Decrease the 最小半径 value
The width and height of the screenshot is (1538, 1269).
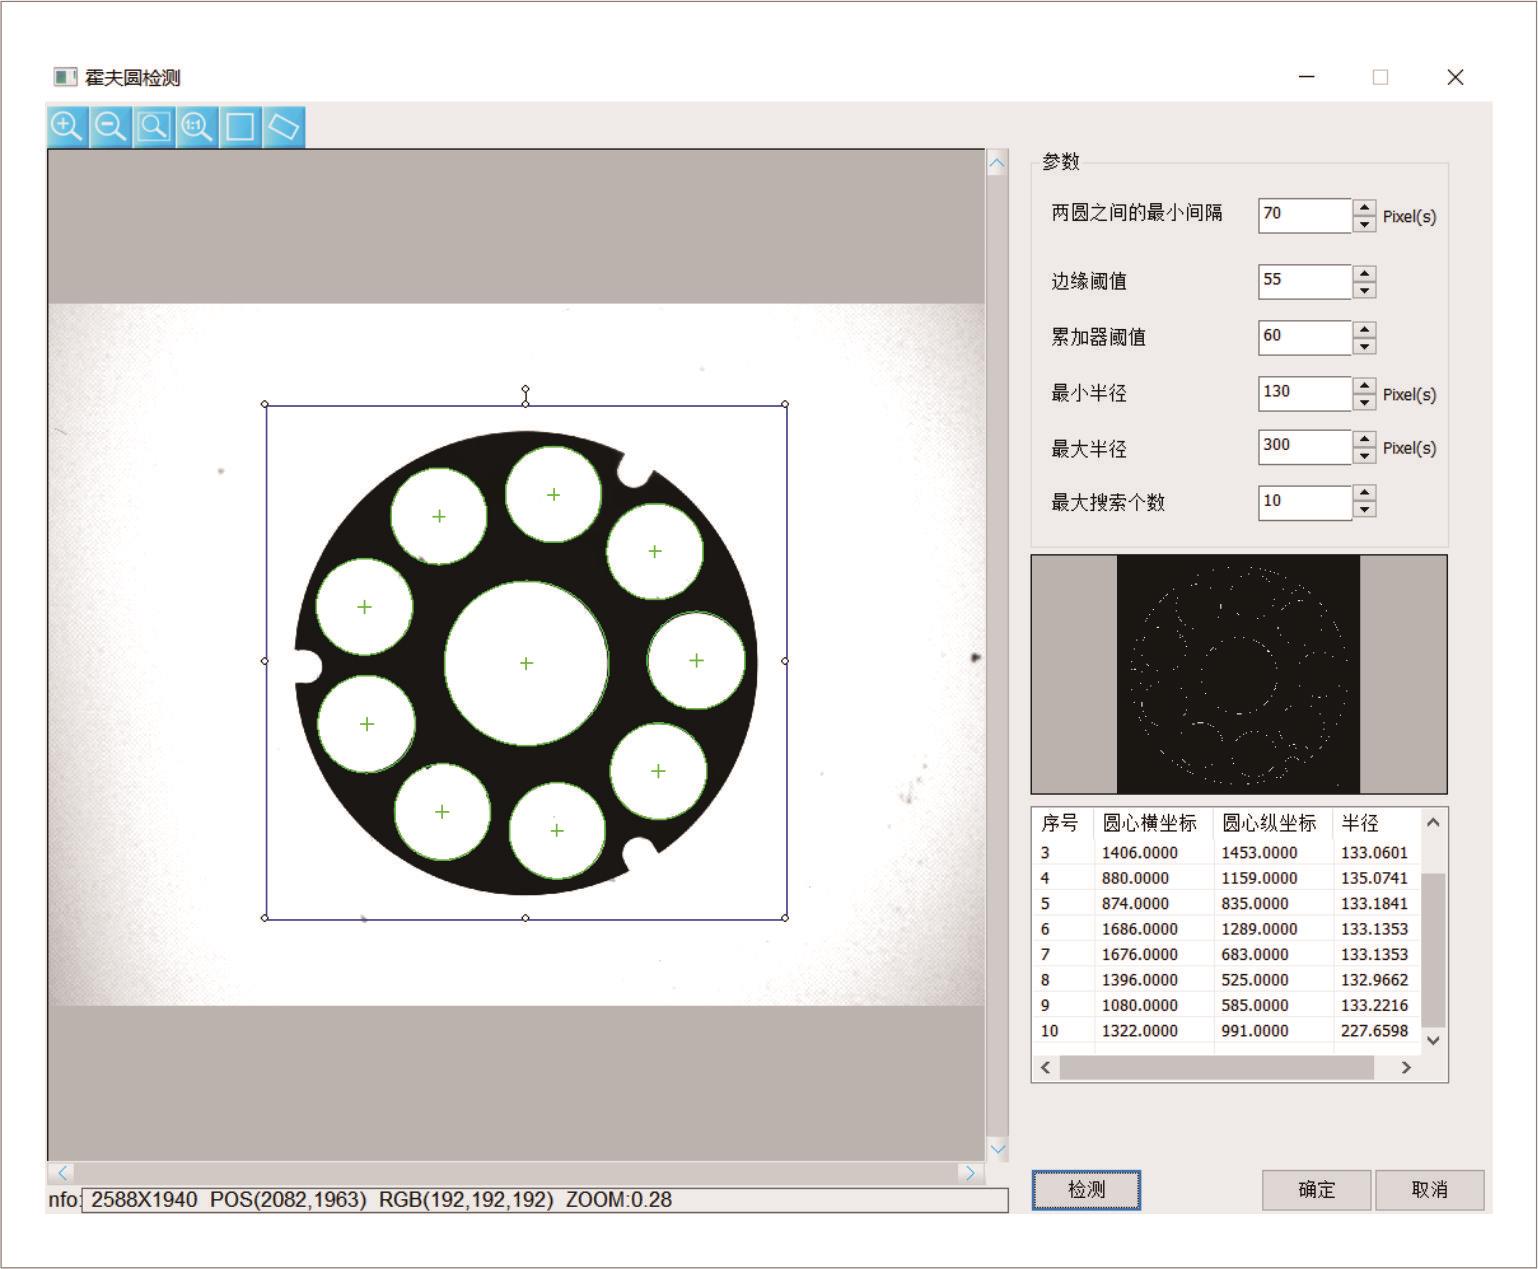click(x=1364, y=402)
